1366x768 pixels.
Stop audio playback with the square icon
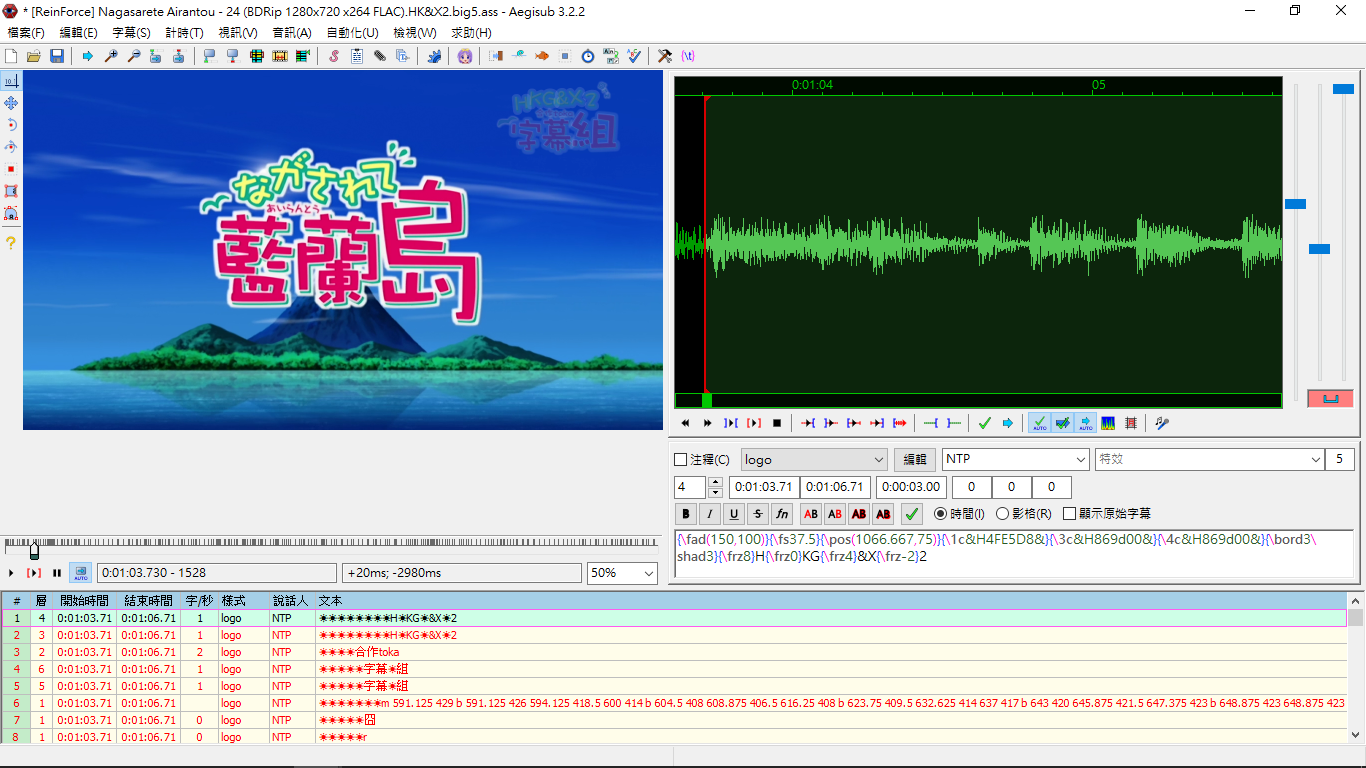coord(777,423)
